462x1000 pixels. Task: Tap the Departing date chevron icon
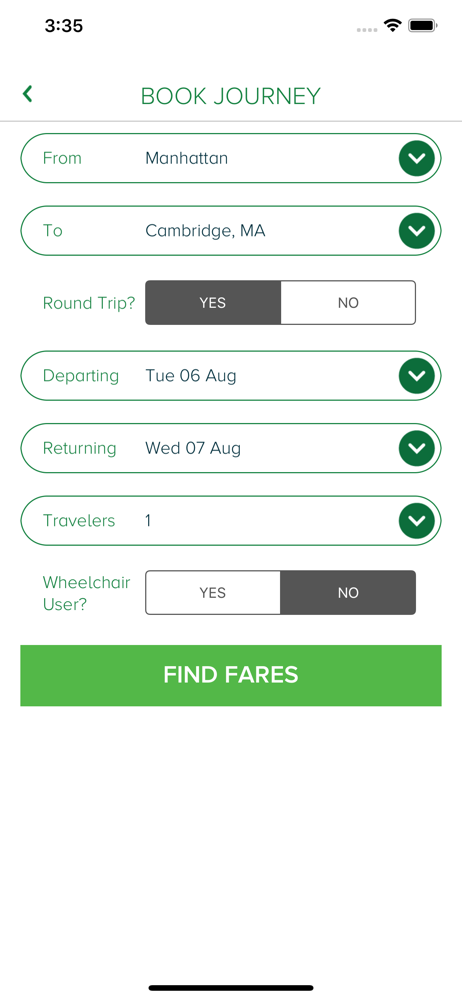(x=417, y=376)
